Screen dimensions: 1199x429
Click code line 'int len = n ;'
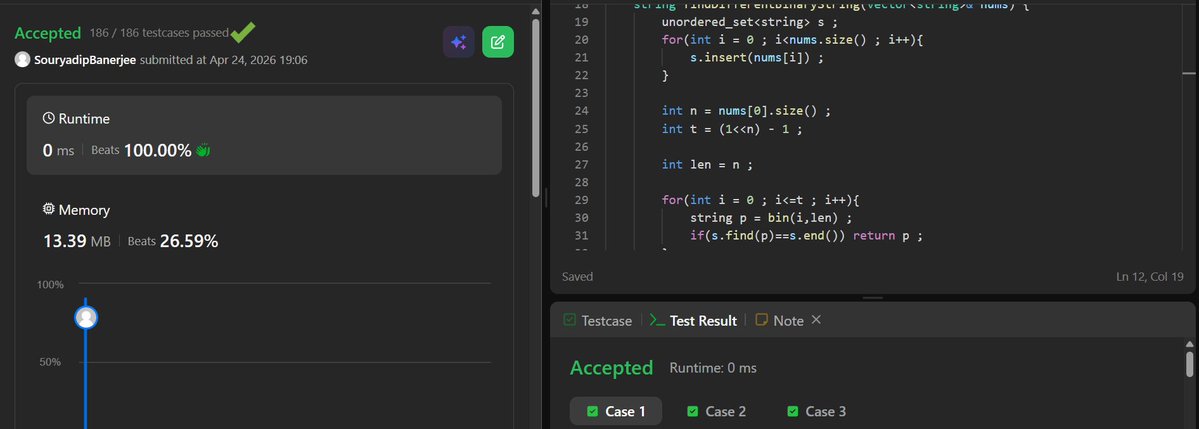pyautogui.click(x=708, y=164)
